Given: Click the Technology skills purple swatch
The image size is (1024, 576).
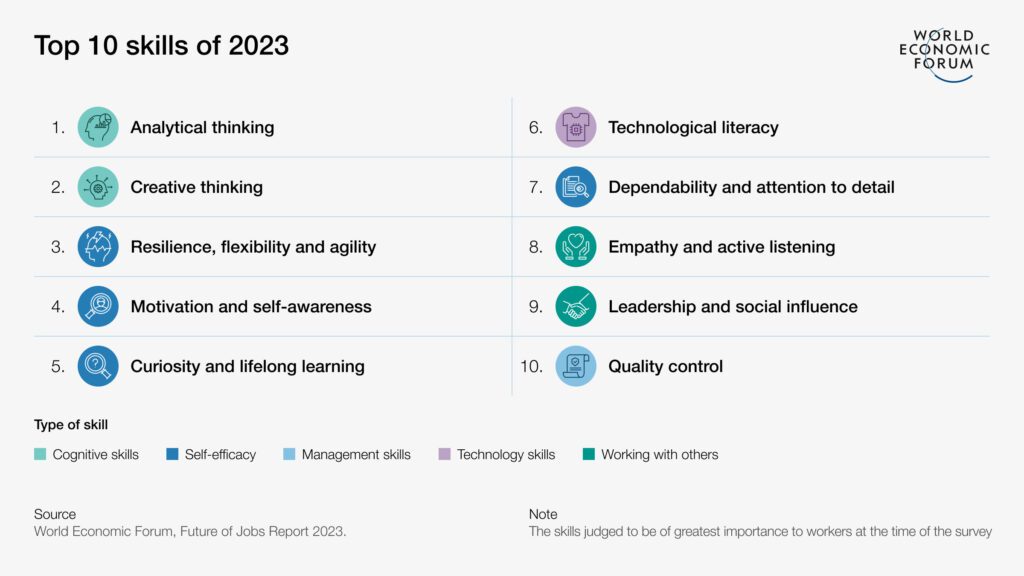Looking at the screenshot, I should [445, 455].
